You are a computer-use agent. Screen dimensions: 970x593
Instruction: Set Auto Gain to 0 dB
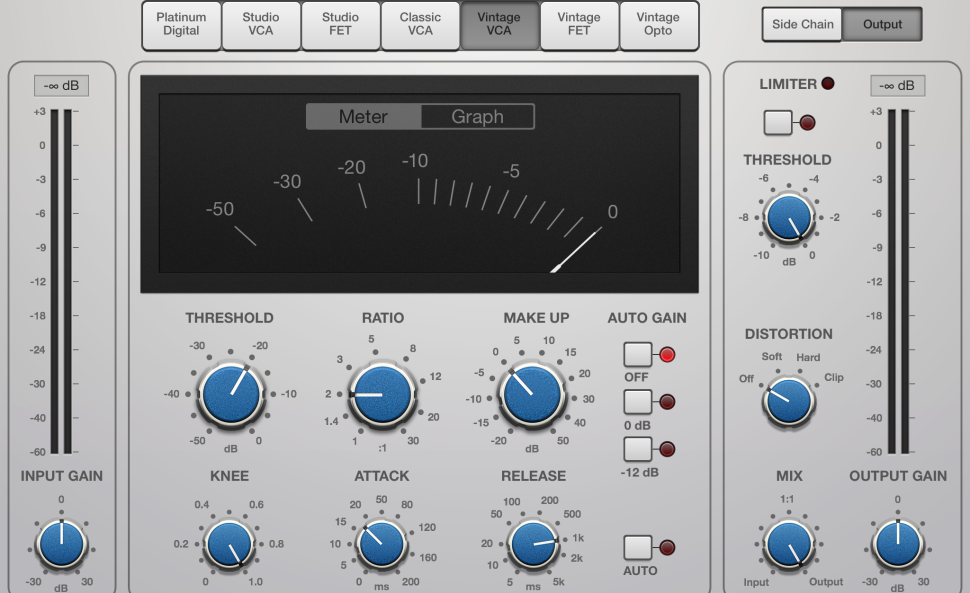(x=638, y=402)
